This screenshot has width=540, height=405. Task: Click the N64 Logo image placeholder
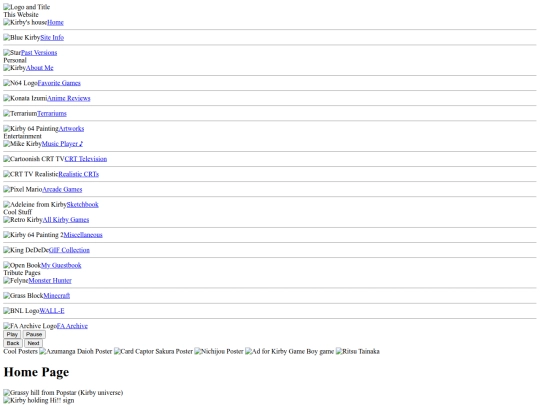click(20, 83)
